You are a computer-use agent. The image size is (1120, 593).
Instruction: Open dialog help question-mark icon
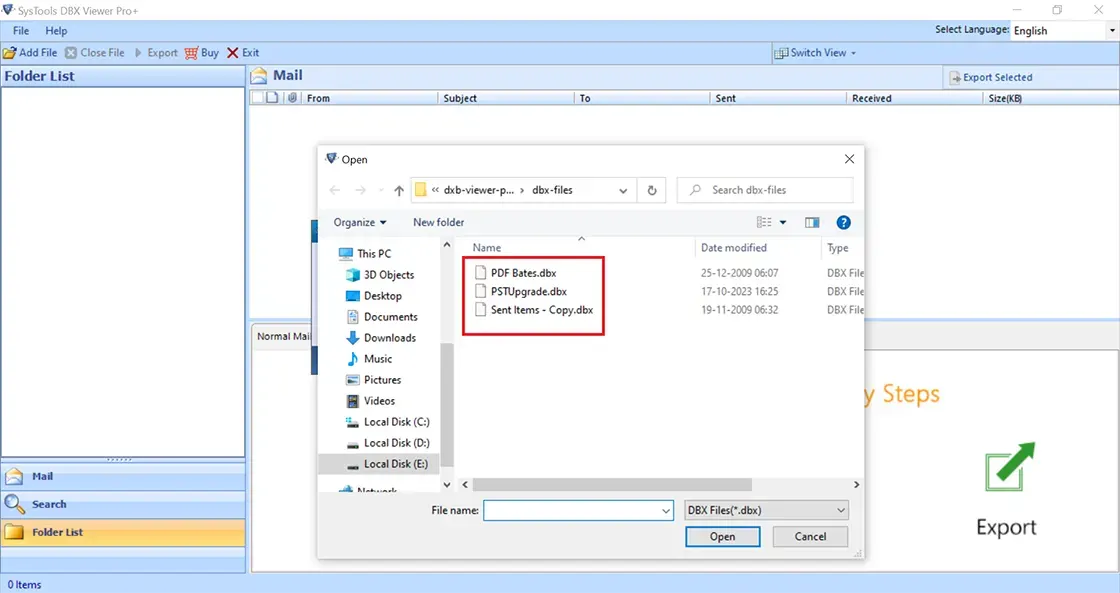tap(844, 222)
